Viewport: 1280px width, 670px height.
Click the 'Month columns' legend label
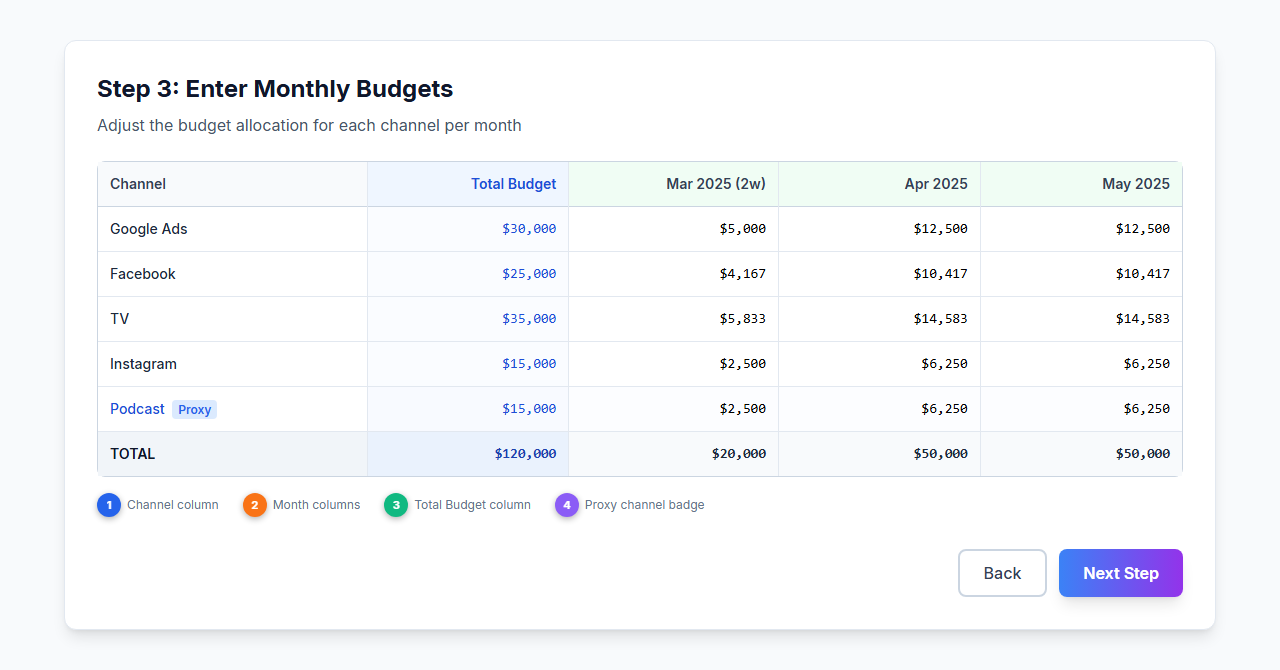316,505
